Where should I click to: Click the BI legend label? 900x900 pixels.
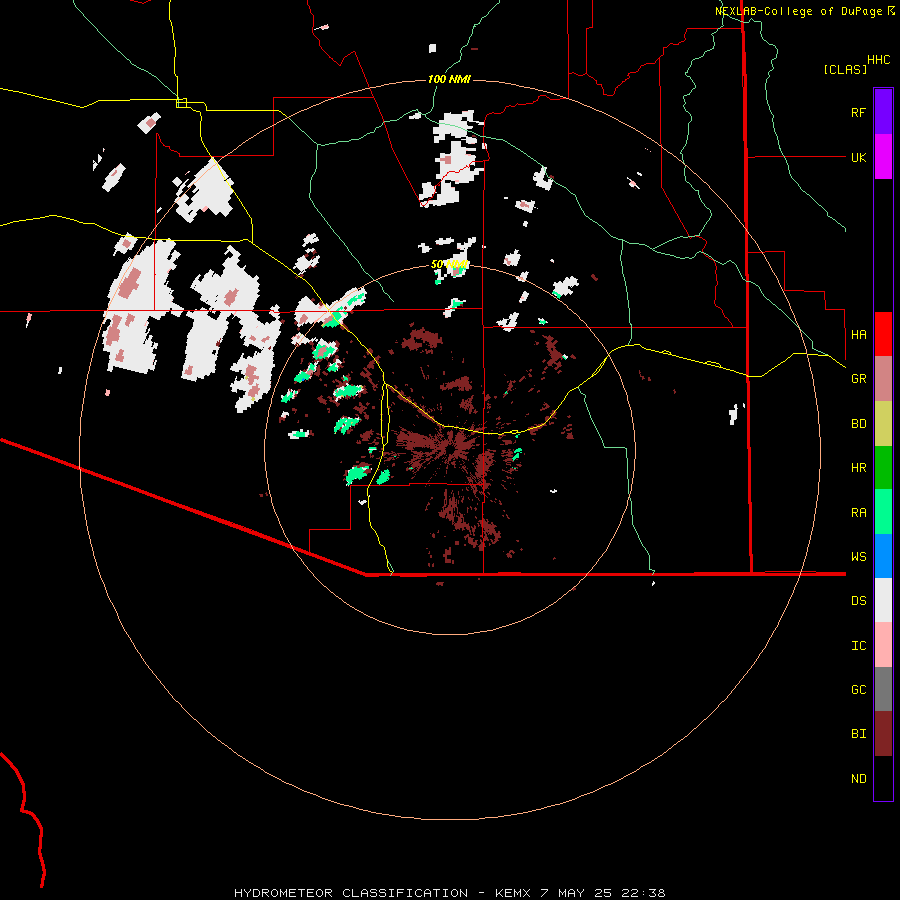(x=858, y=734)
